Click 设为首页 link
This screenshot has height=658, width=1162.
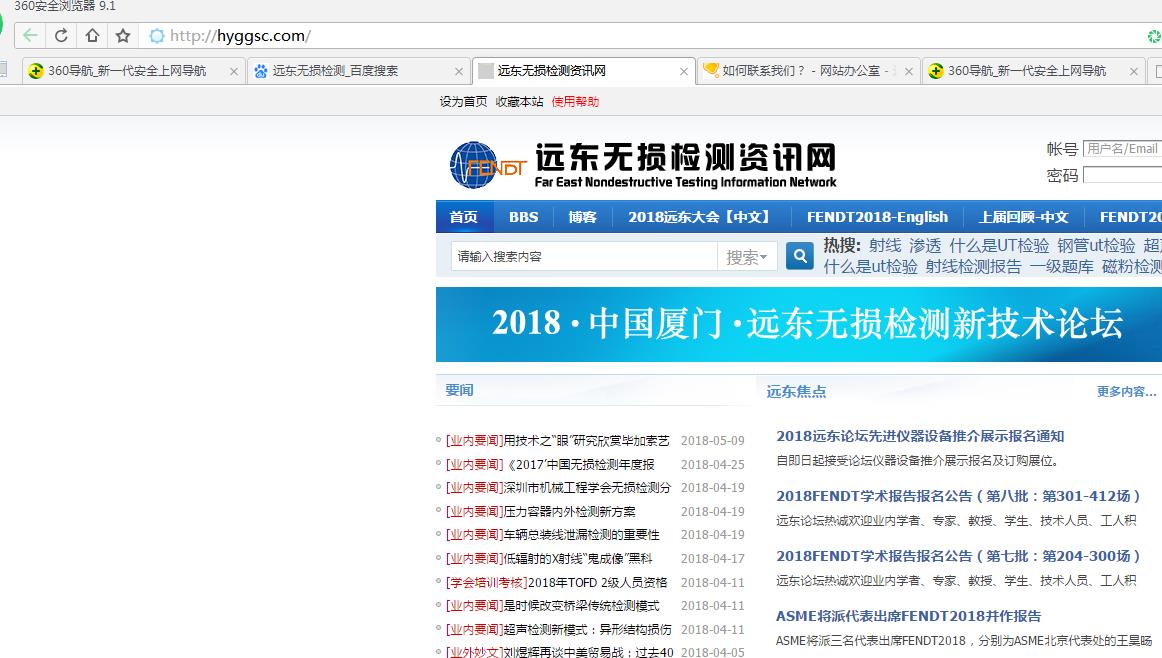463,102
